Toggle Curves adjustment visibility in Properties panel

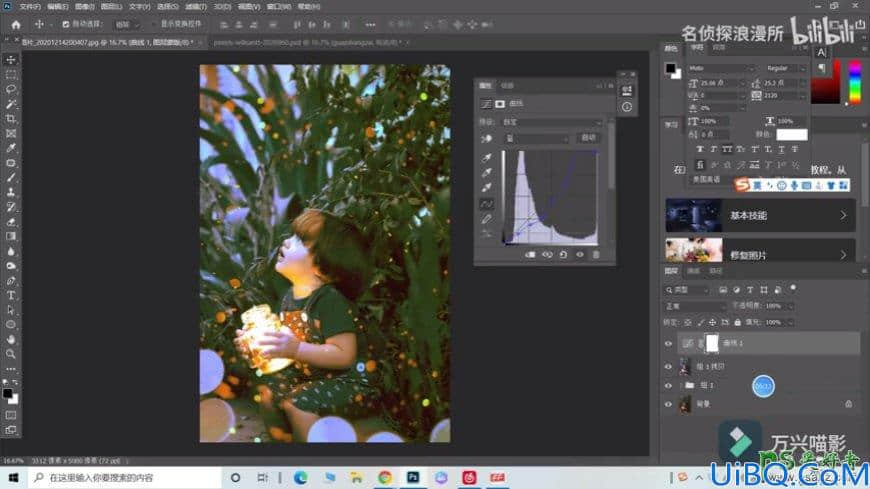click(580, 255)
